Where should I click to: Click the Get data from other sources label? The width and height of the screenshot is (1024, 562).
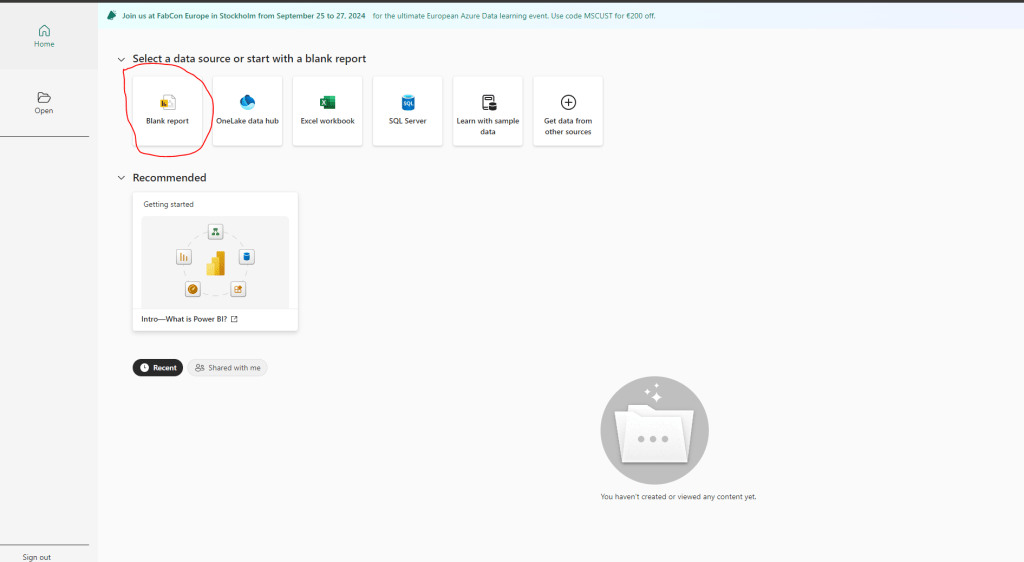click(568, 126)
